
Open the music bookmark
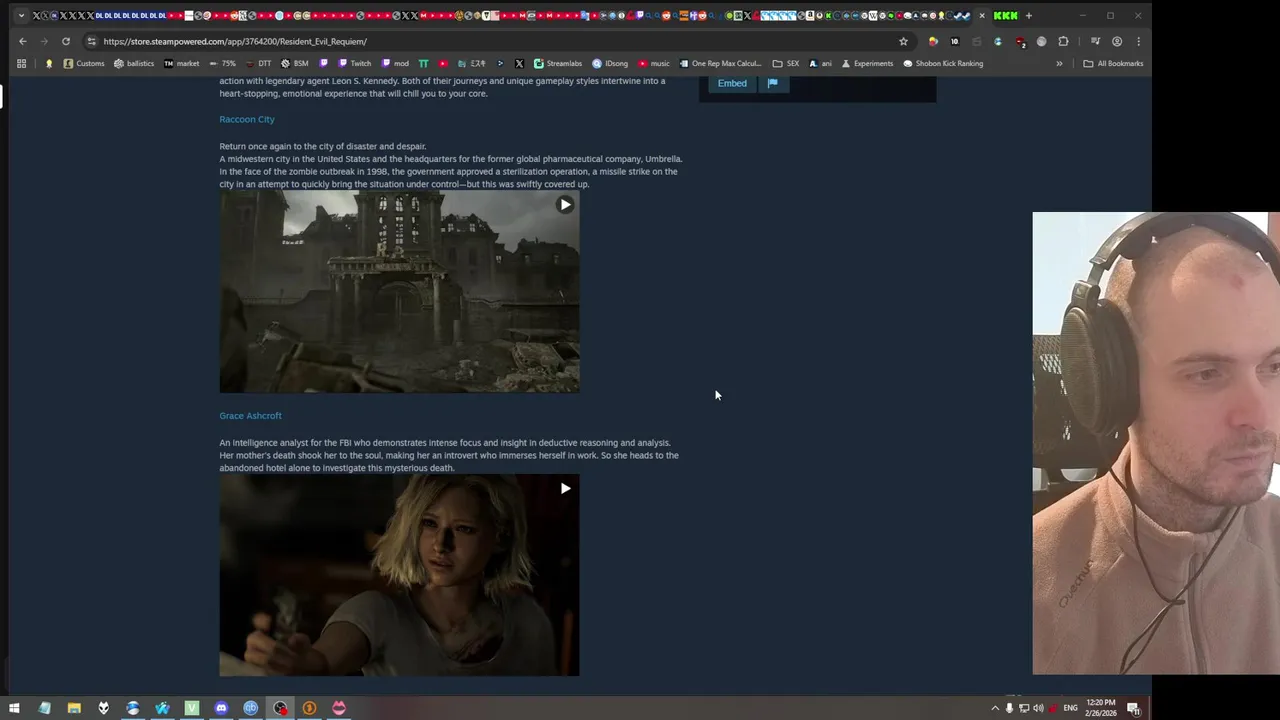[x=654, y=63]
